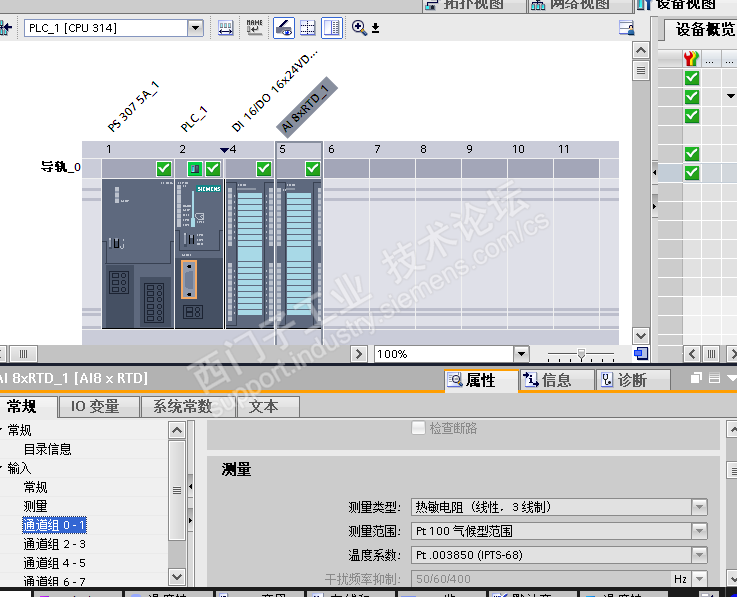737x597 pixels.
Task: Open the 测量类型 dropdown
Action: [699, 507]
